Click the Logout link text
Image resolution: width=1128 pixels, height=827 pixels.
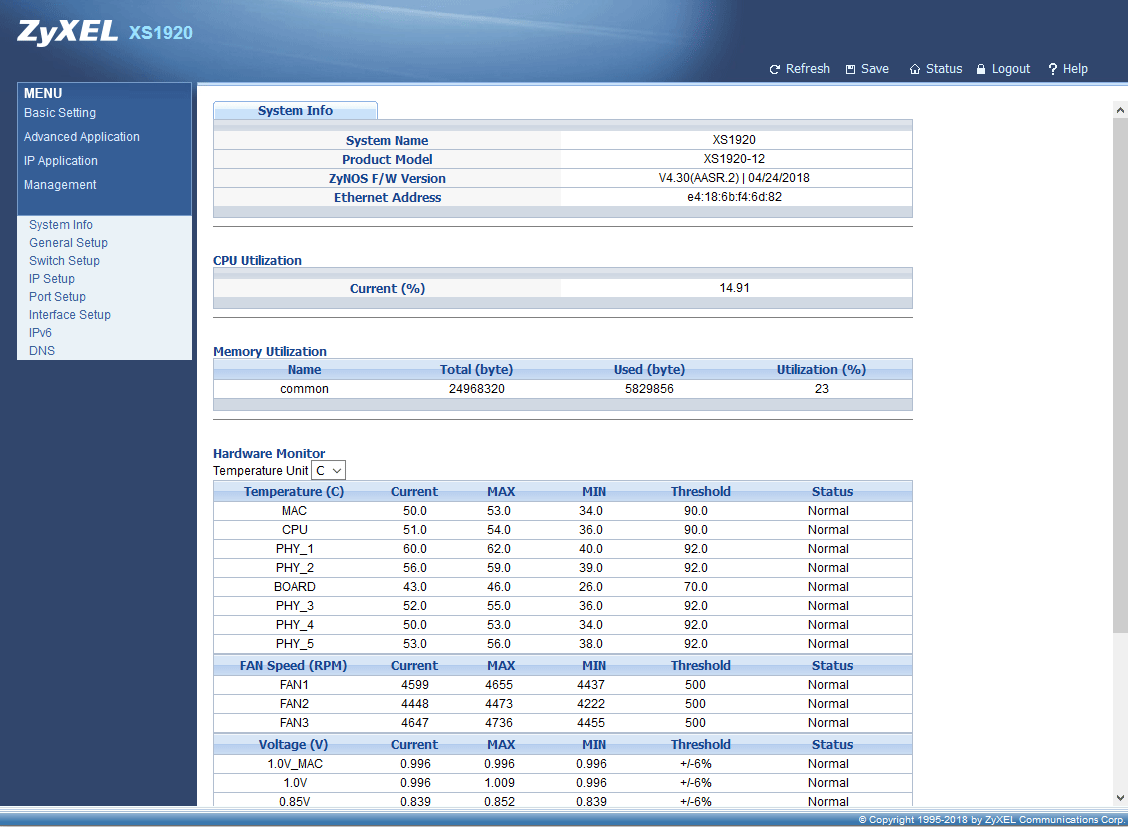[1011, 69]
